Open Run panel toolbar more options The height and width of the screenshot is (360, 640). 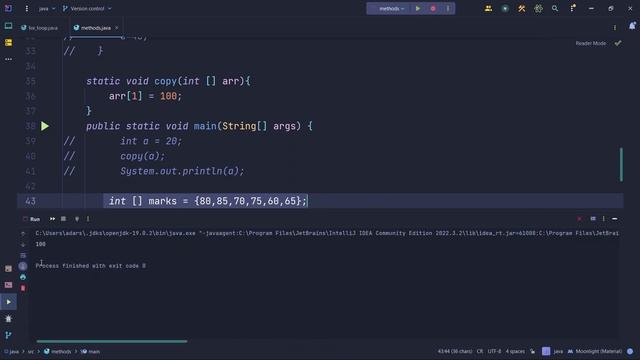coord(88,219)
